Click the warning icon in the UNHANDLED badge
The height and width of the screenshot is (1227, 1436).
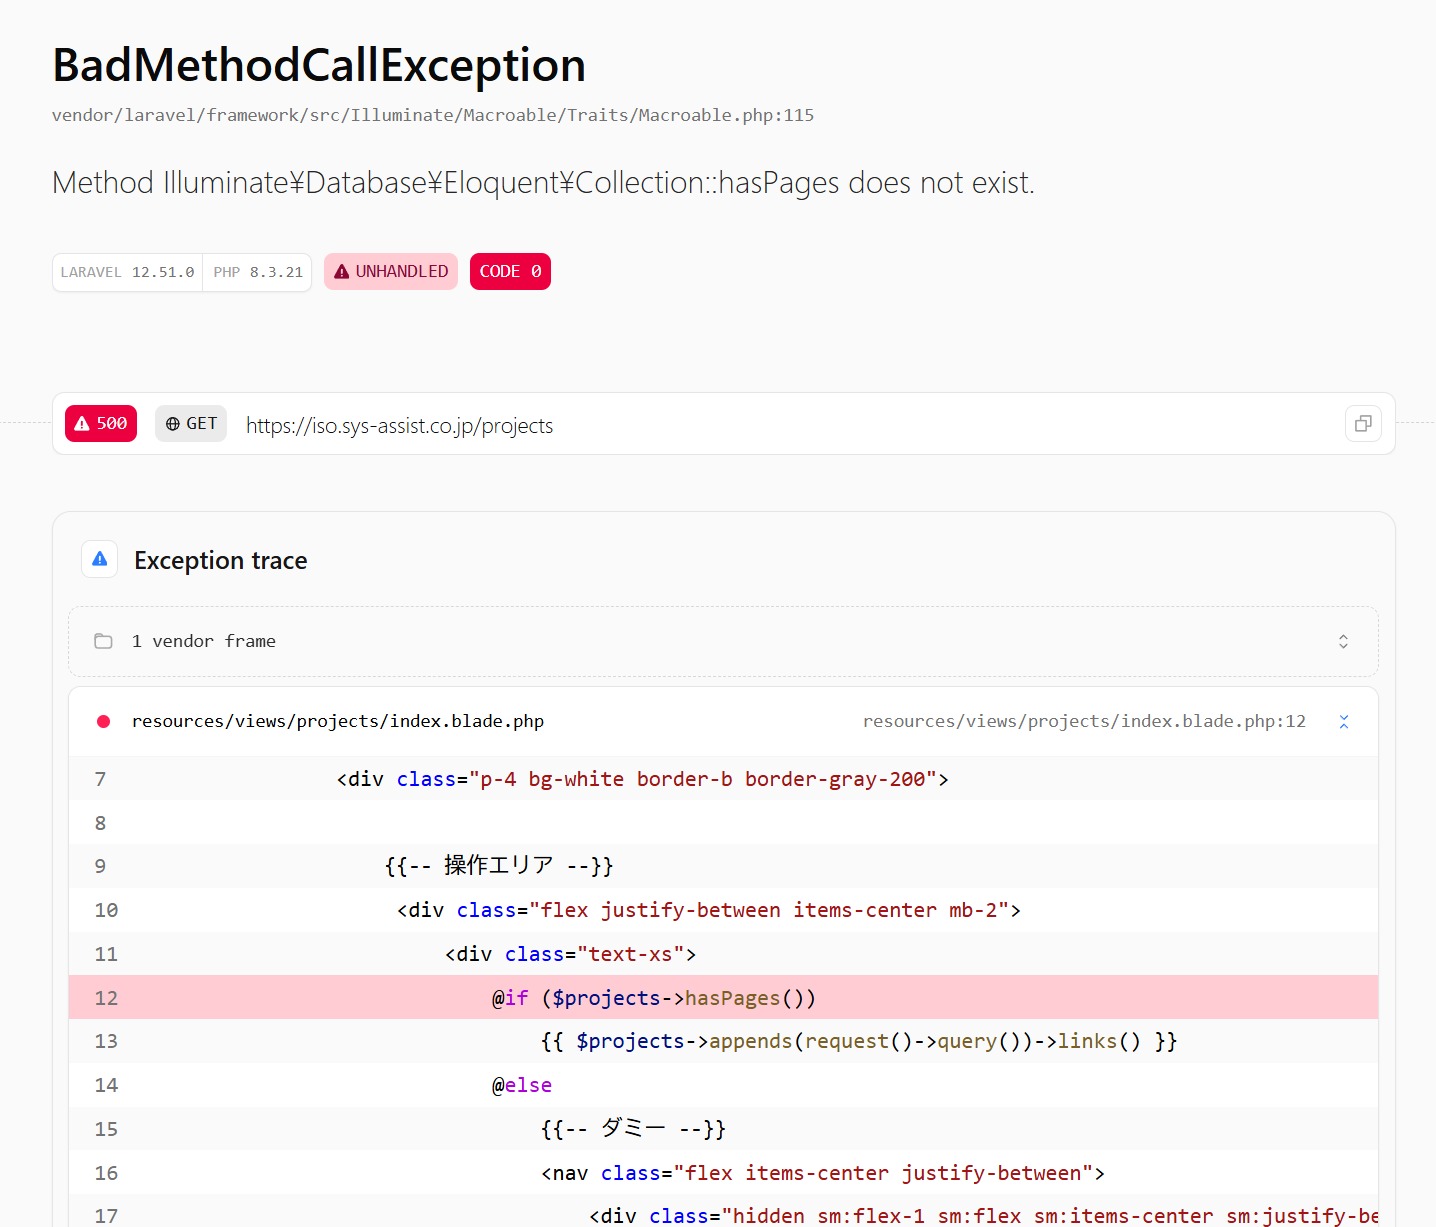click(342, 272)
